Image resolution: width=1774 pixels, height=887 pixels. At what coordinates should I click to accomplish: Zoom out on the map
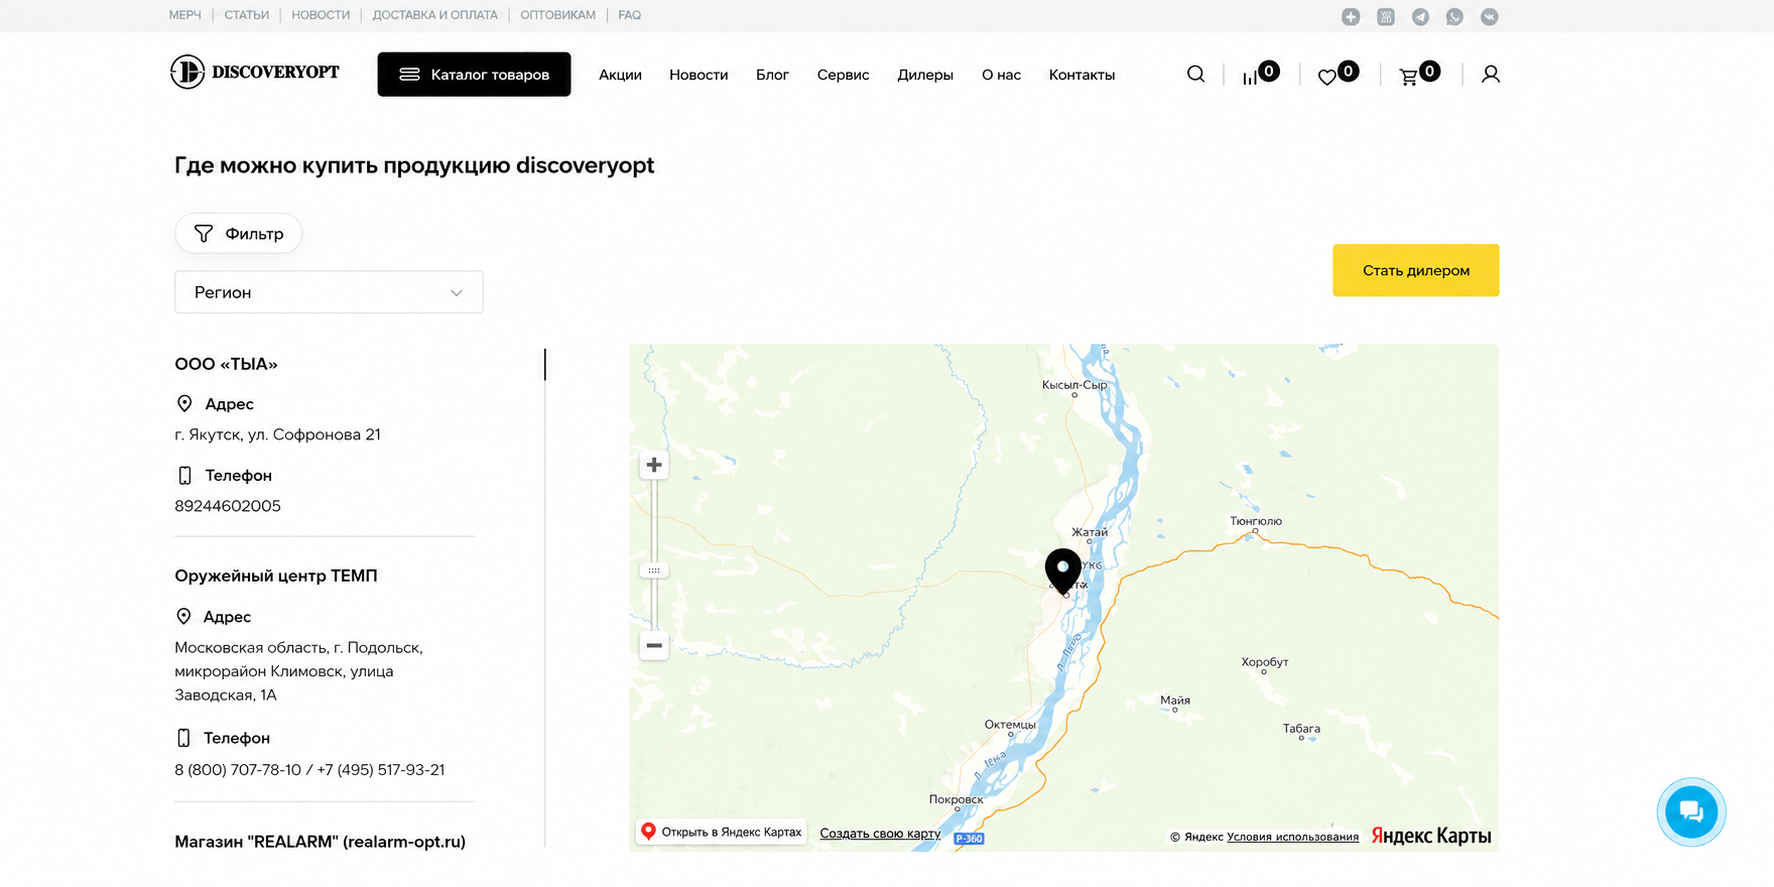654,645
